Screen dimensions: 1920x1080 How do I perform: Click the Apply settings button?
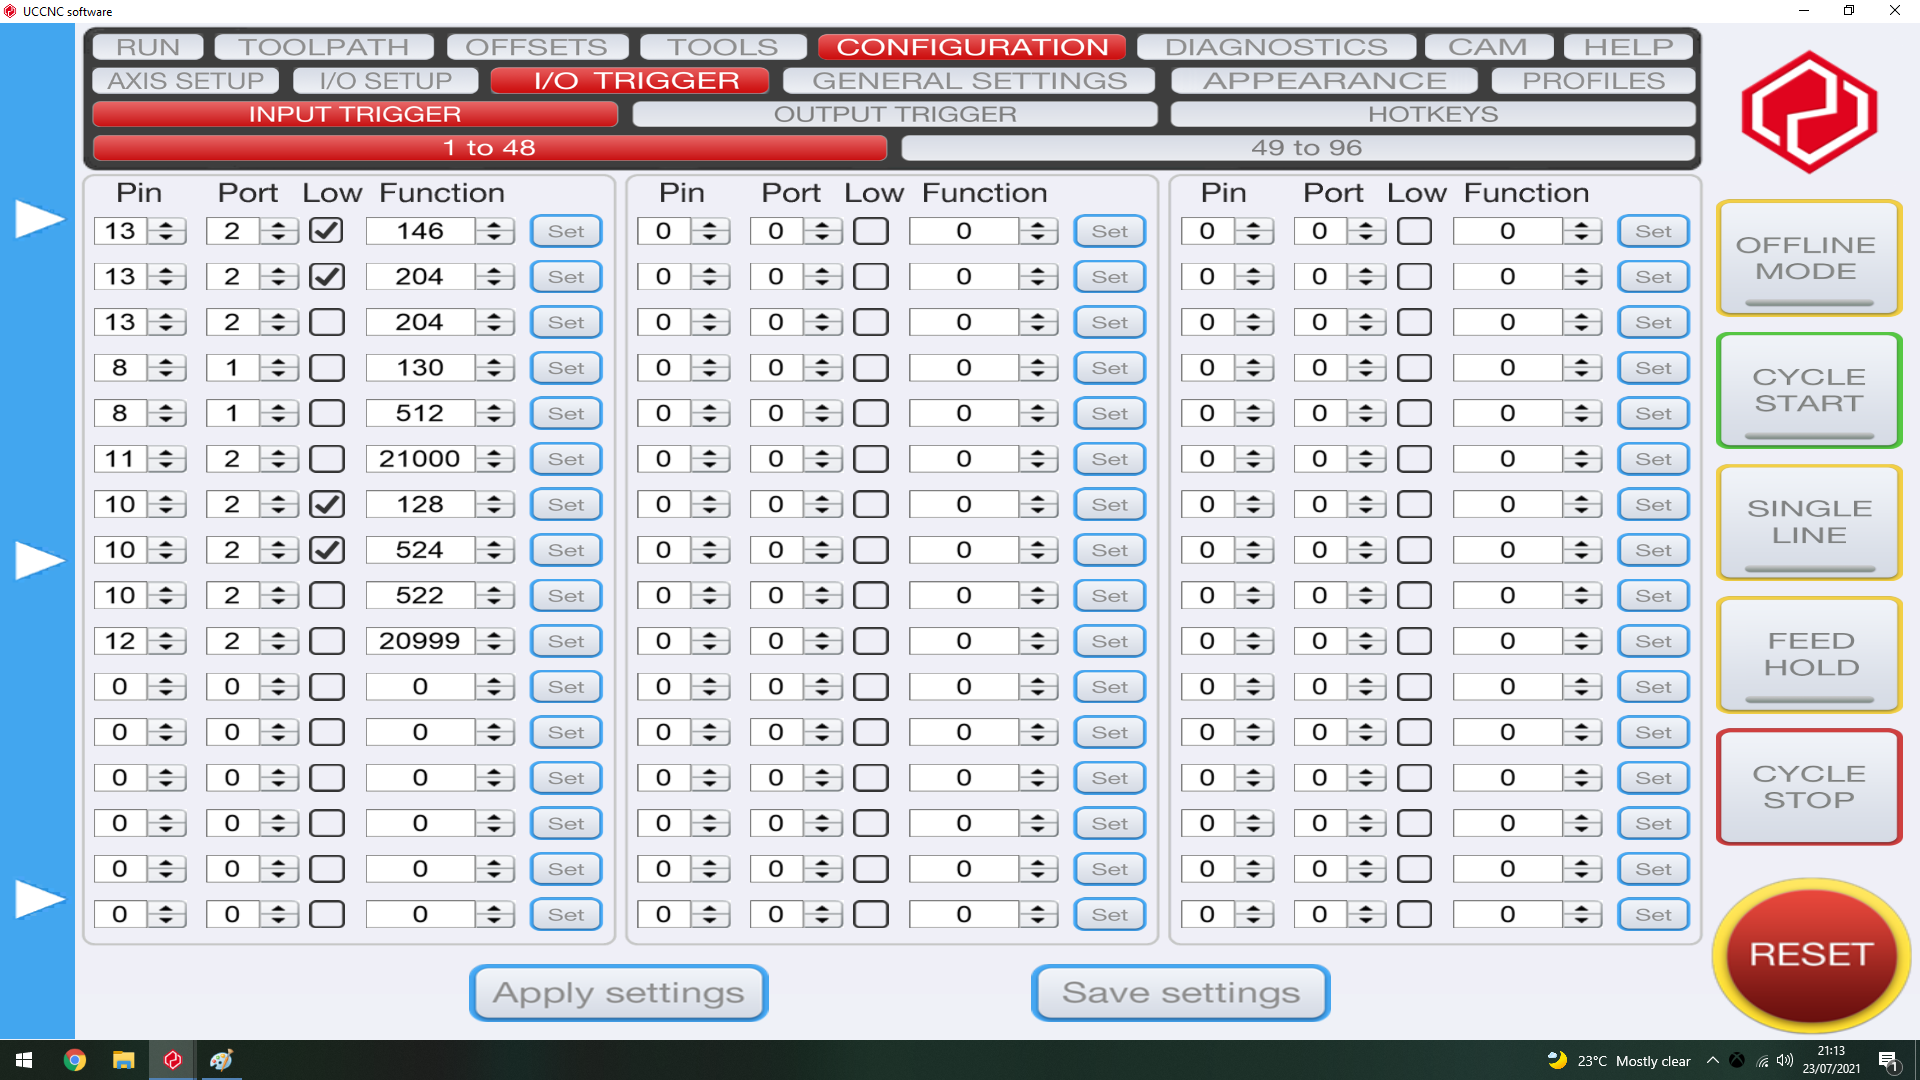point(618,993)
